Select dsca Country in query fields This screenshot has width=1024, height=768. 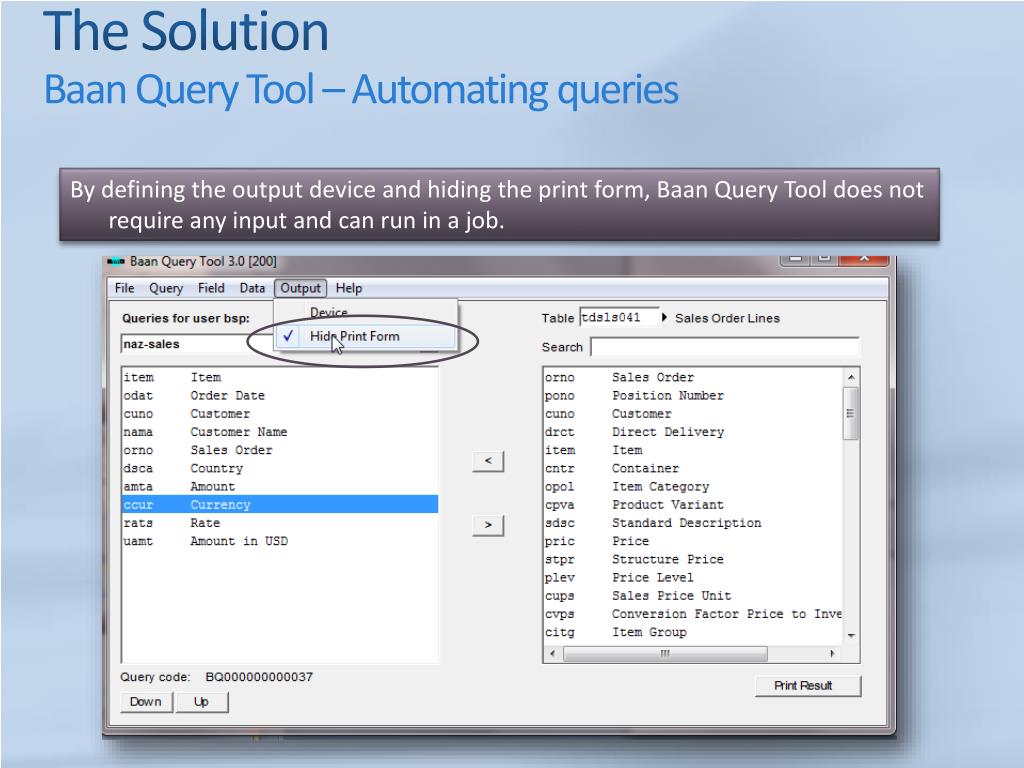coord(280,469)
